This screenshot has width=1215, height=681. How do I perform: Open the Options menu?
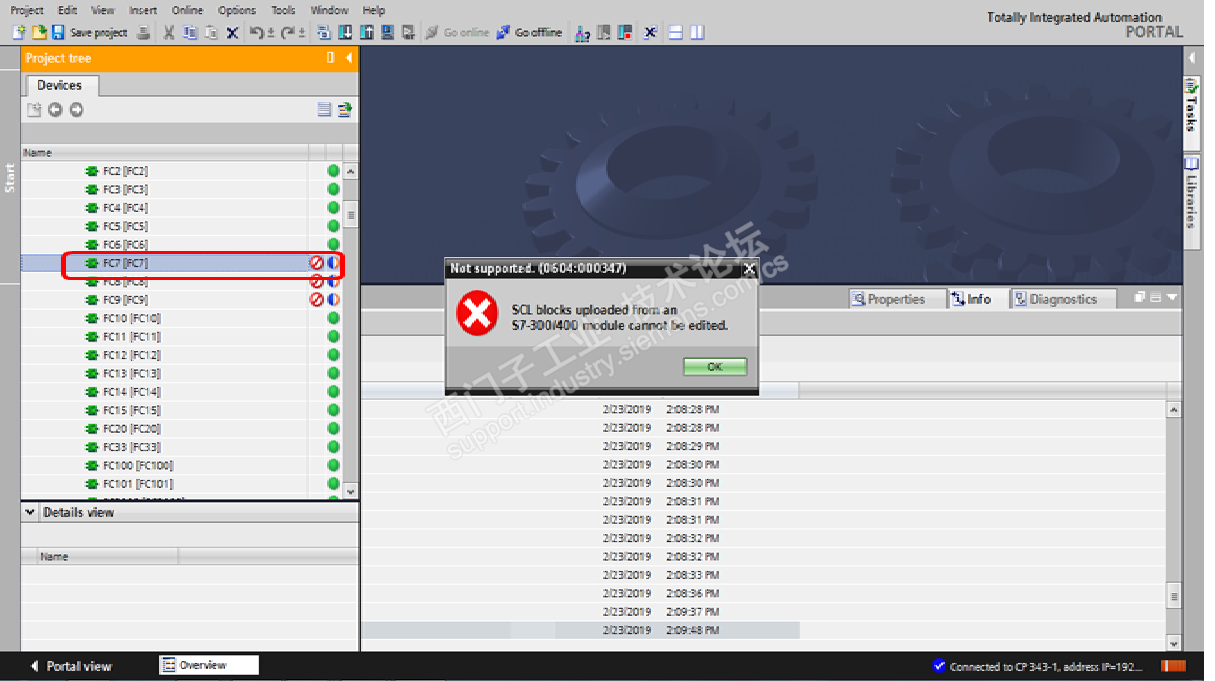pyautogui.click(x=237, y=10)
